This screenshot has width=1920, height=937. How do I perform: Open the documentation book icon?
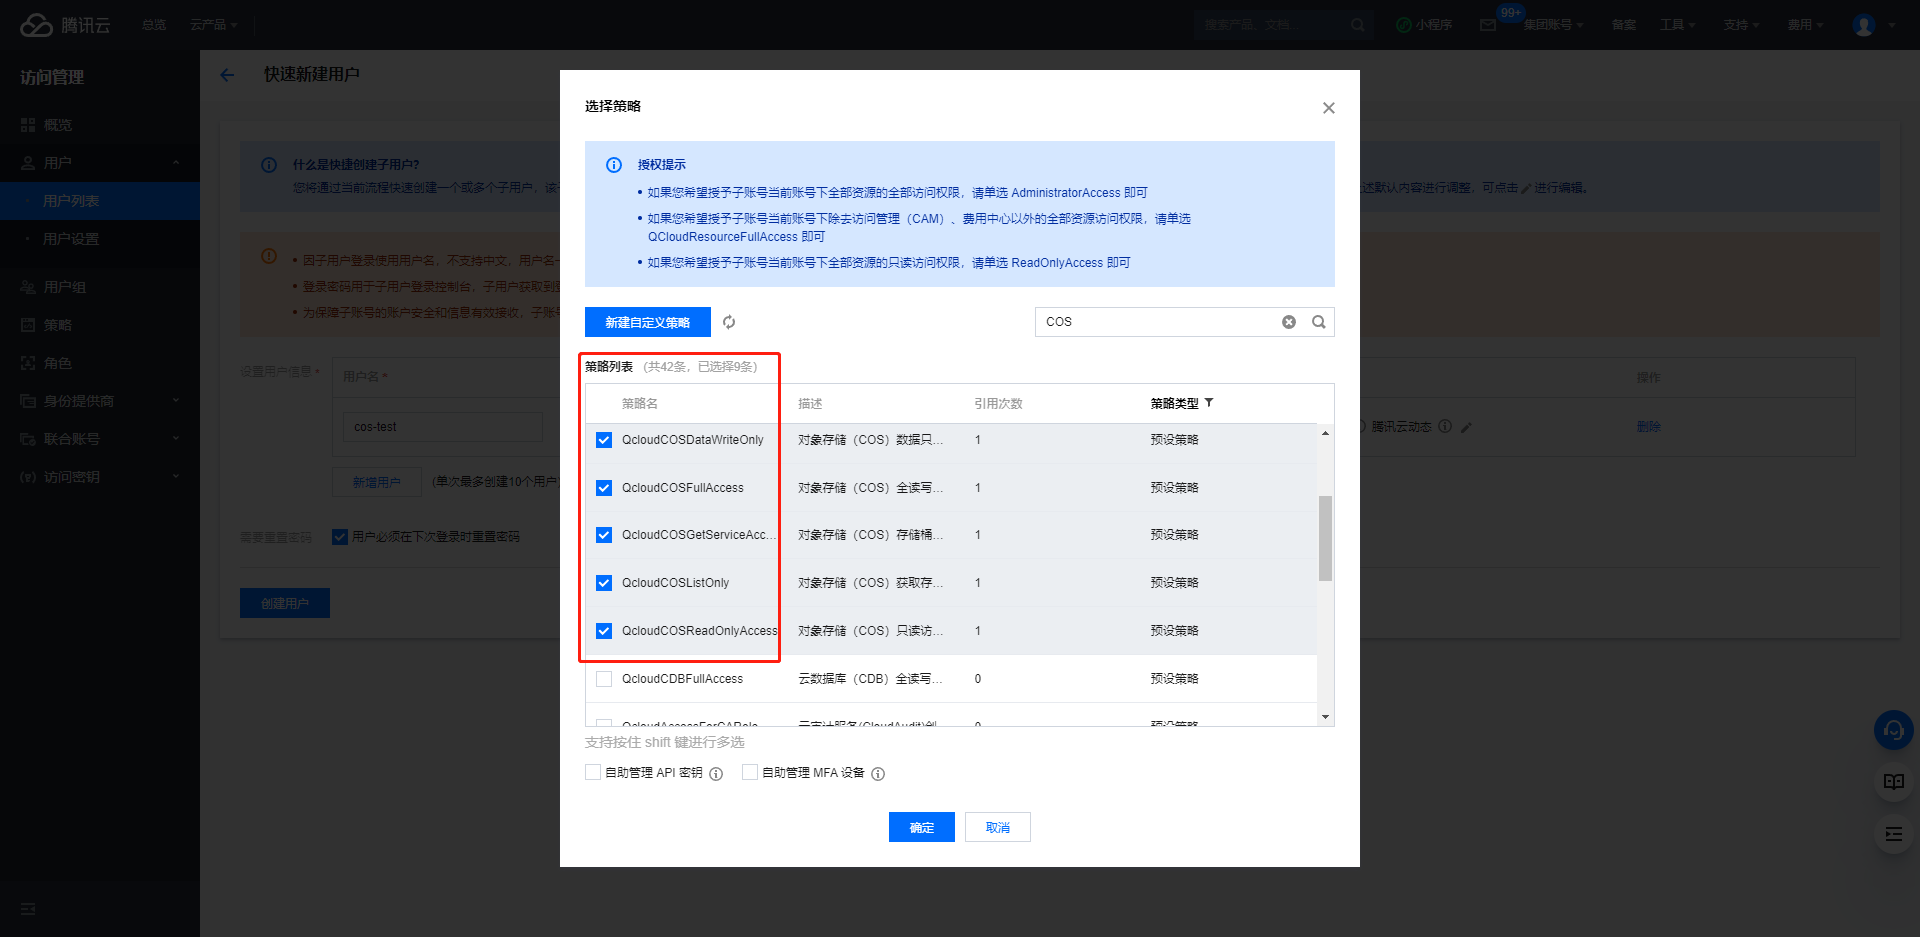[1894, 782]
